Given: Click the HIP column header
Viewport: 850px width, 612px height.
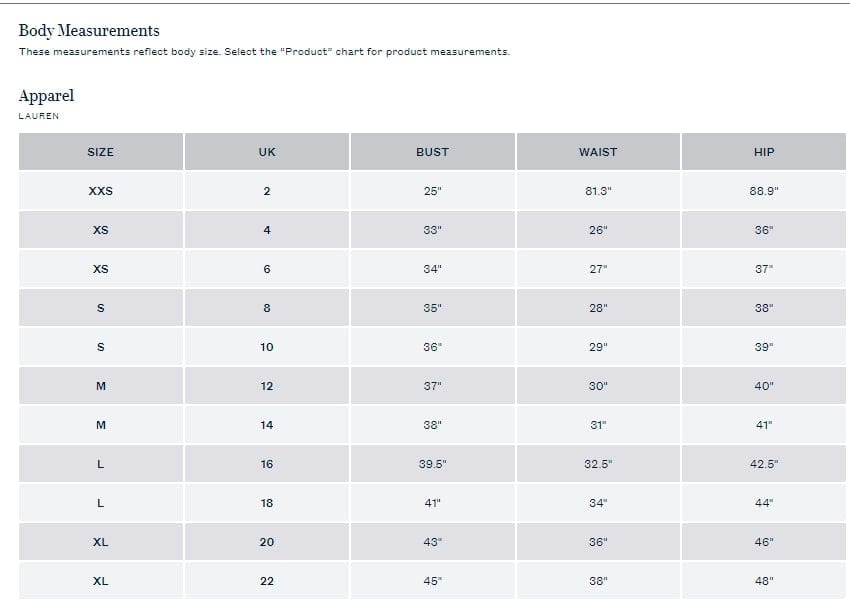Looking at the screenshot, I should pos(764,152).
